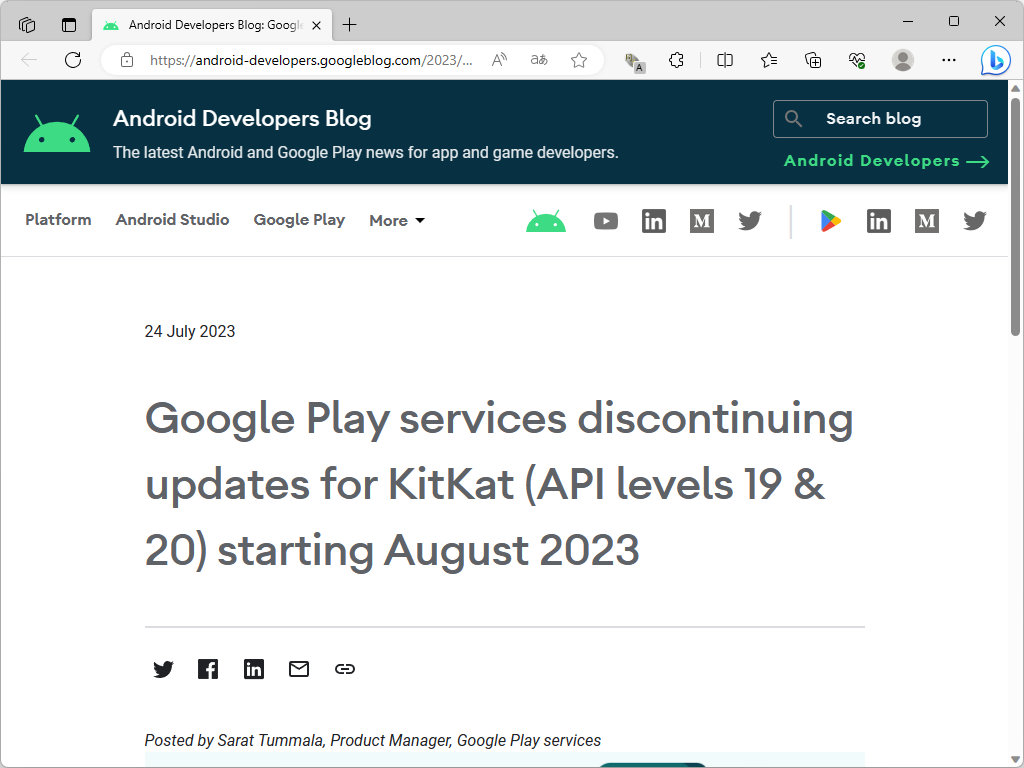
Task: Click the article headline about KitKat
Action: coord(500,484)
